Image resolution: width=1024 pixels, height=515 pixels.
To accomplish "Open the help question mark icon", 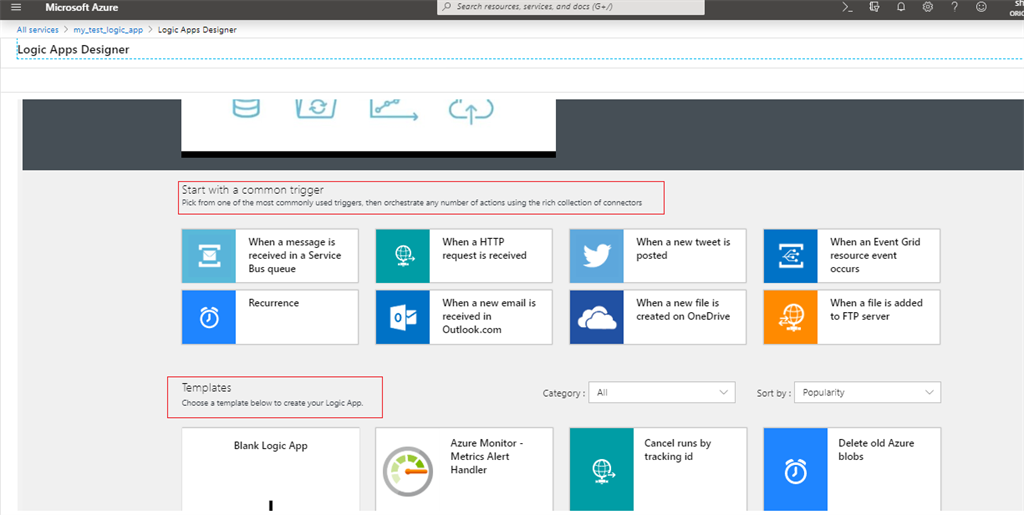I will tap(954, 7).
